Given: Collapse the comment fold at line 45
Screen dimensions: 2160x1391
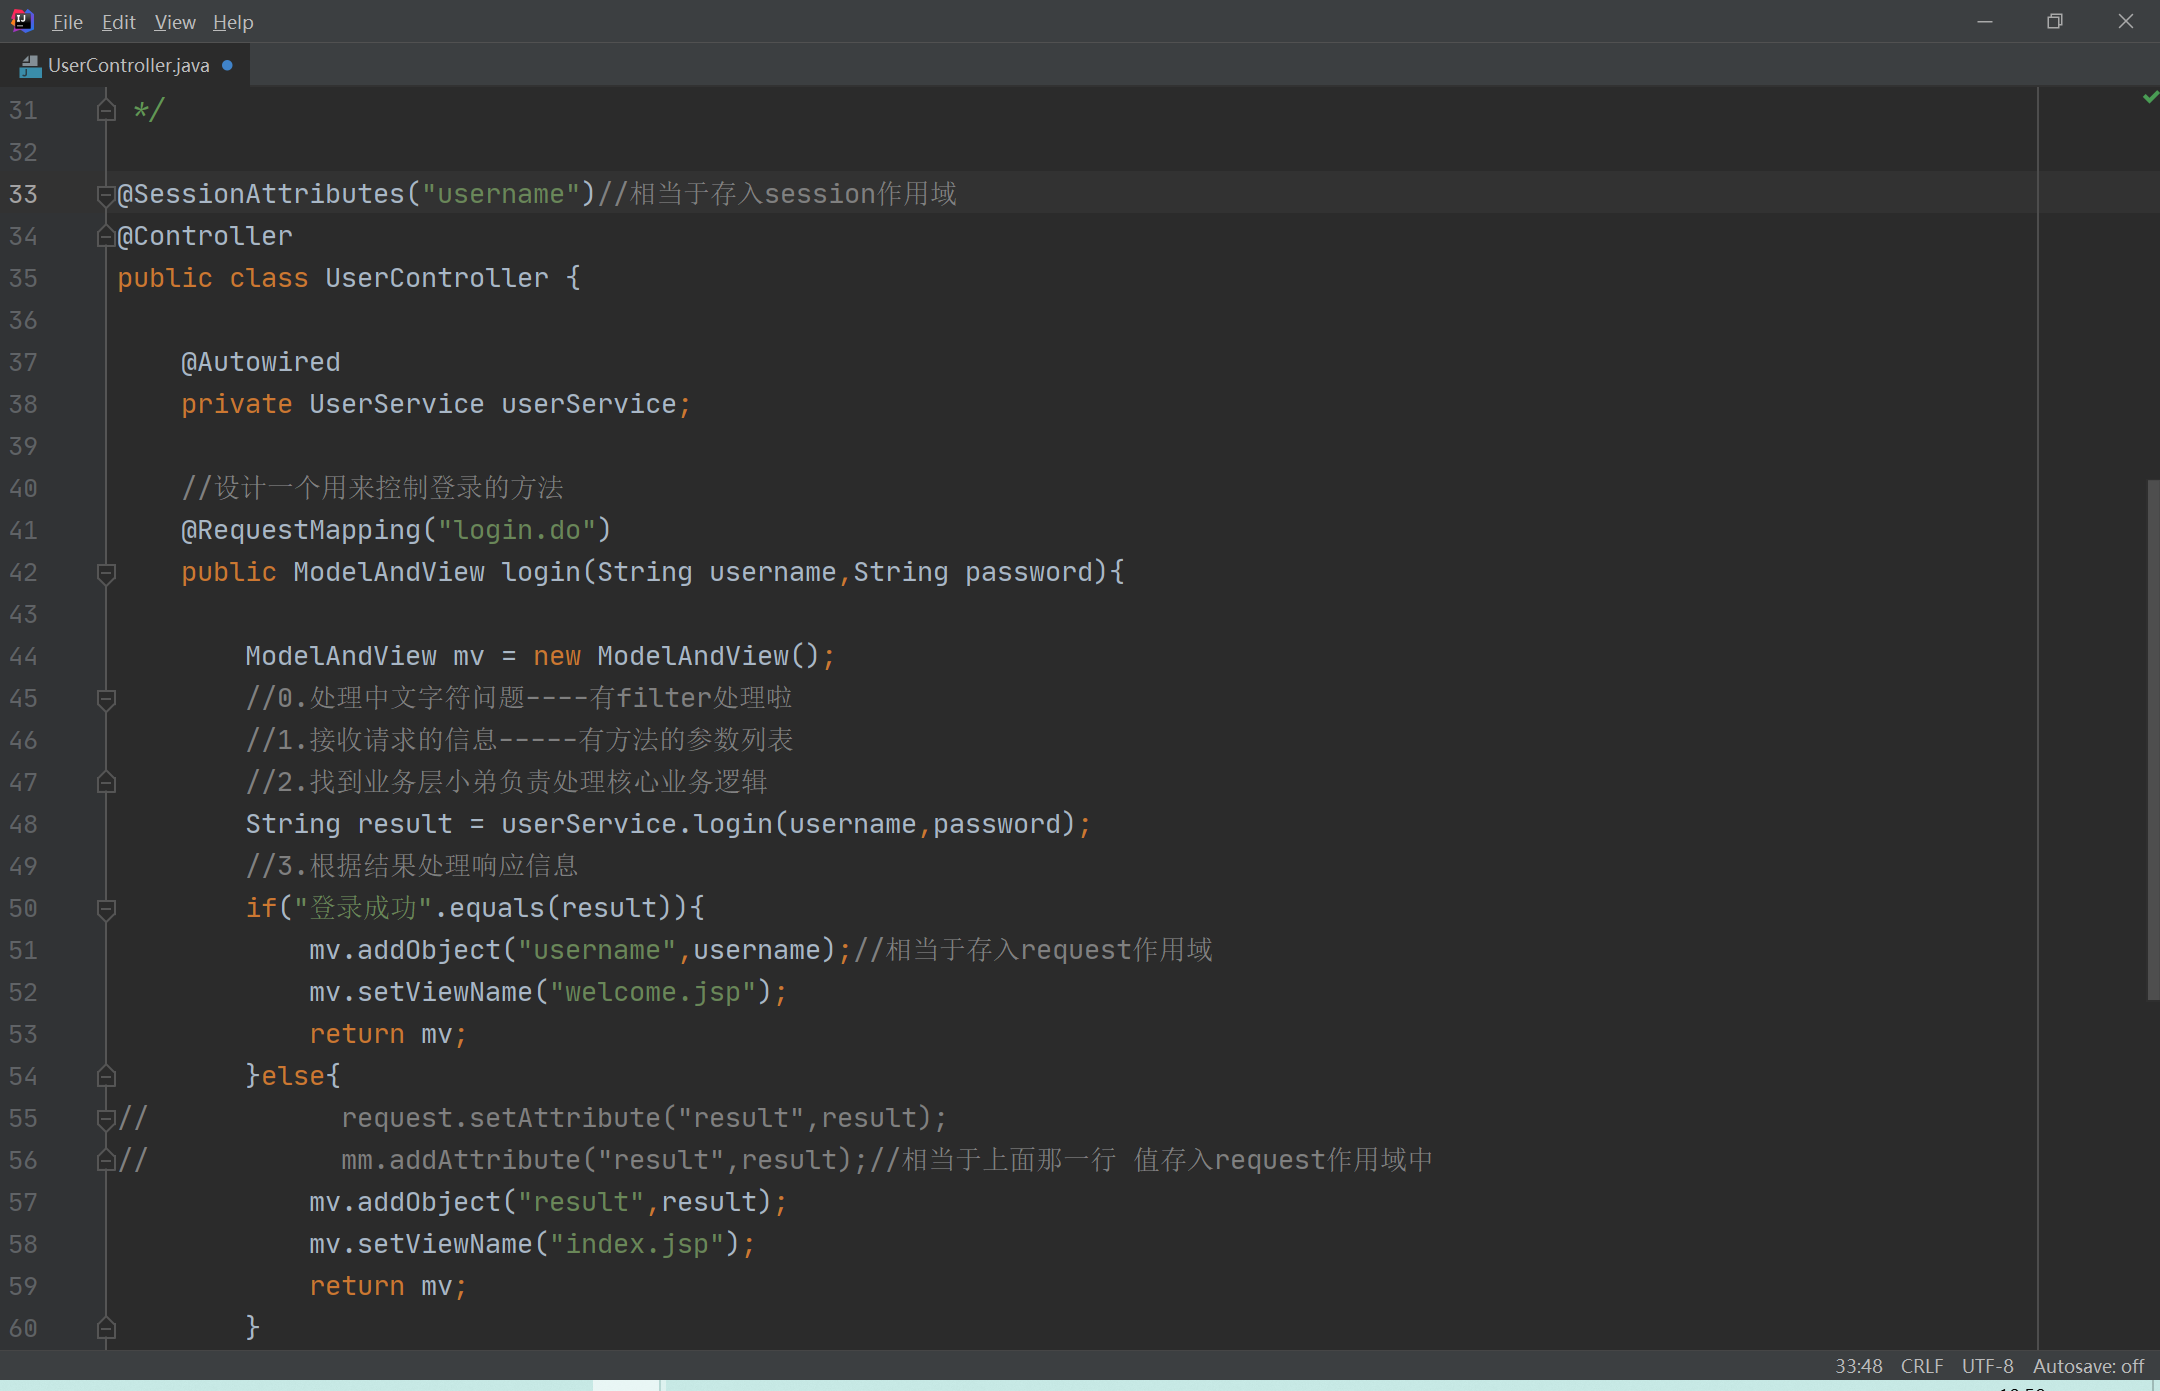Looking at the screenshot, I should (106, 698).
